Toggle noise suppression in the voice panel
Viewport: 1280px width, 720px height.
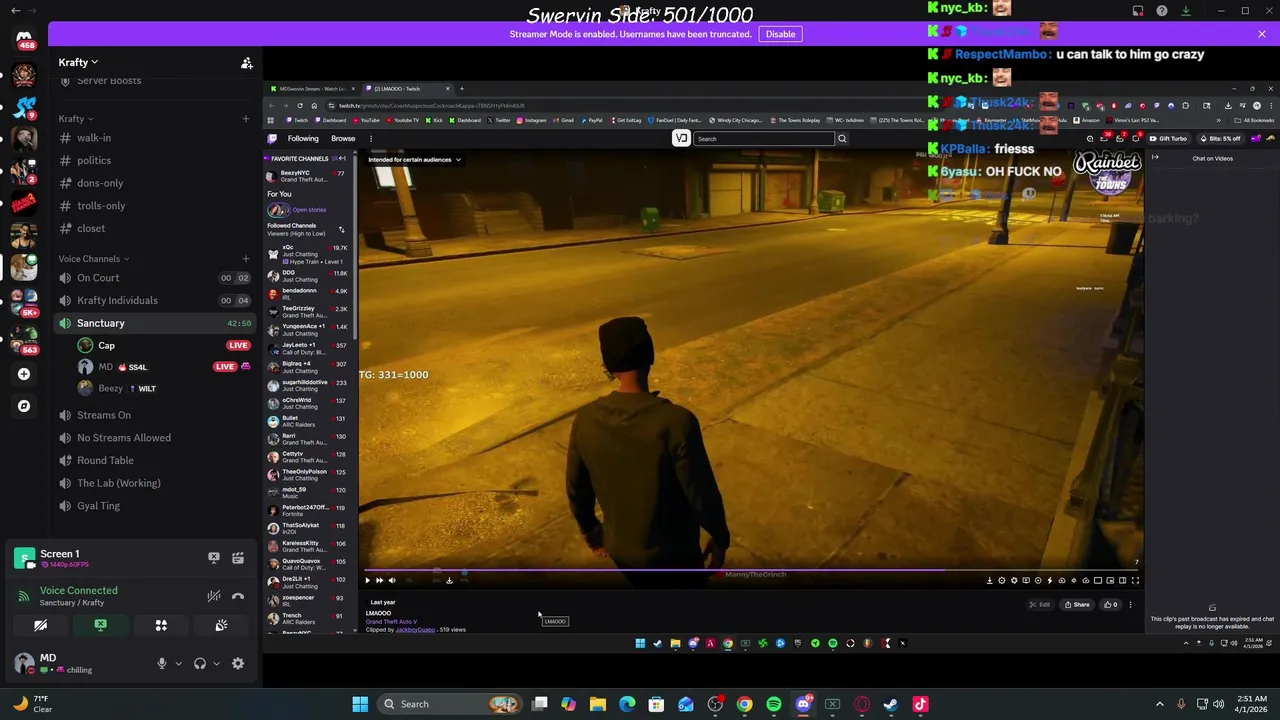coord(214,596)
